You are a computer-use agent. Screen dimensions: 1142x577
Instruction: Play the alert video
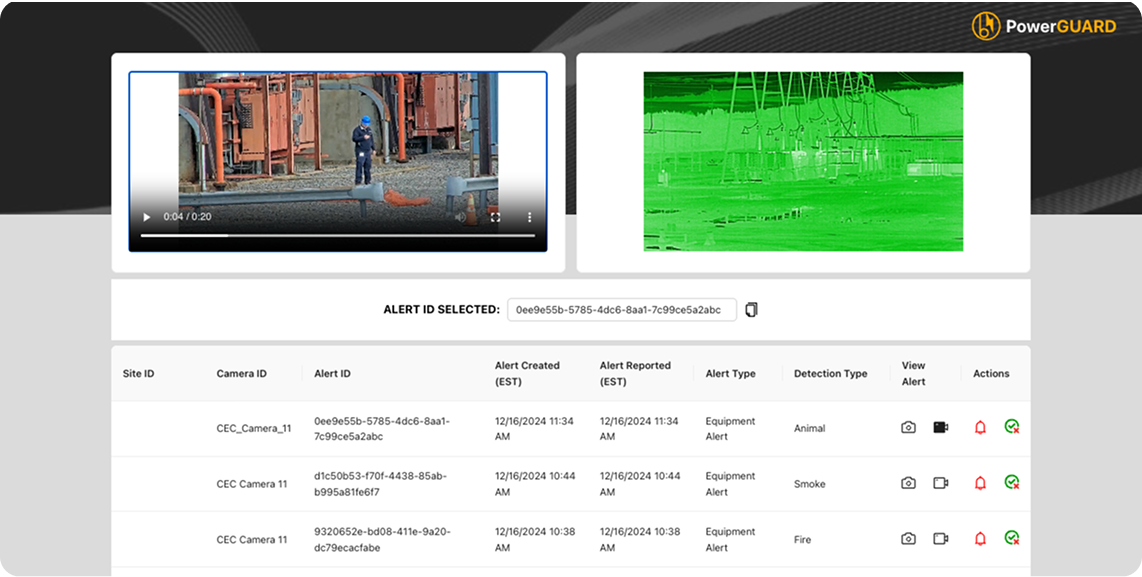point(147,217)
